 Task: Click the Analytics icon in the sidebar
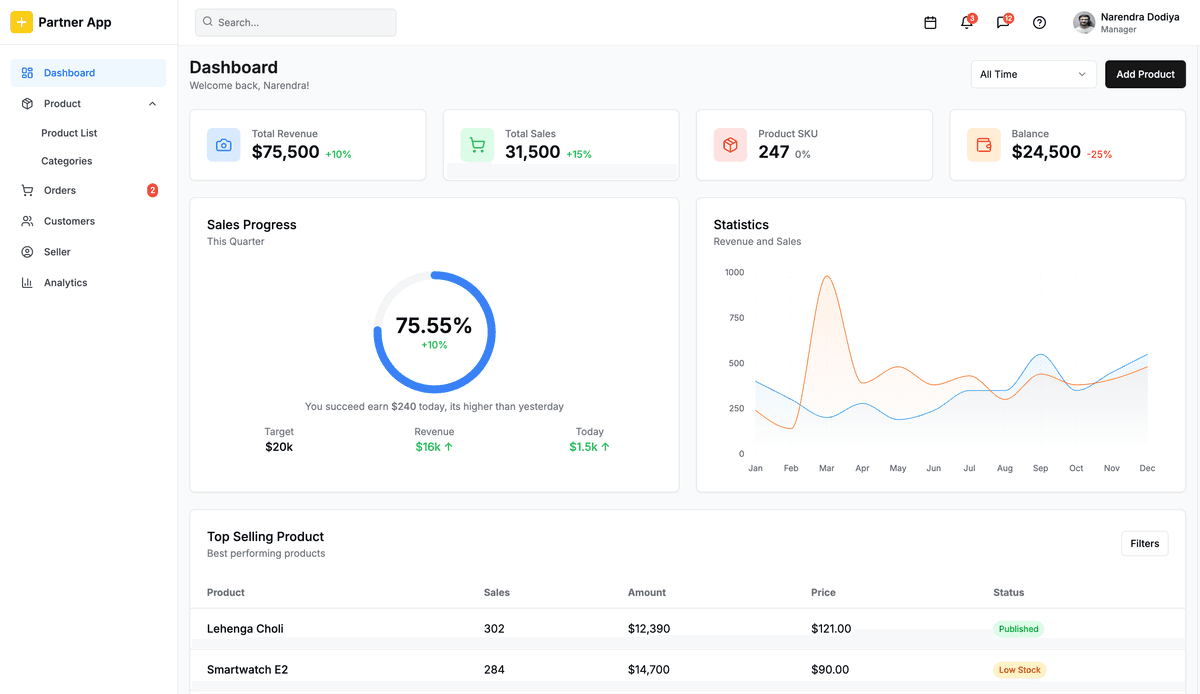[28, 282]
